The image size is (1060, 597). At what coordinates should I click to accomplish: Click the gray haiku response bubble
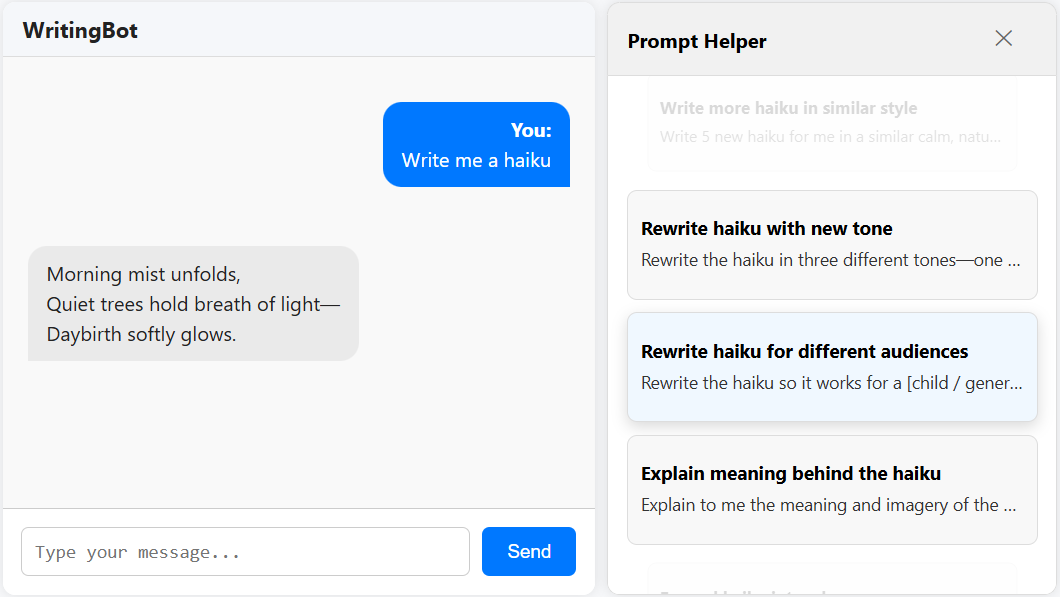pos(193,303)
